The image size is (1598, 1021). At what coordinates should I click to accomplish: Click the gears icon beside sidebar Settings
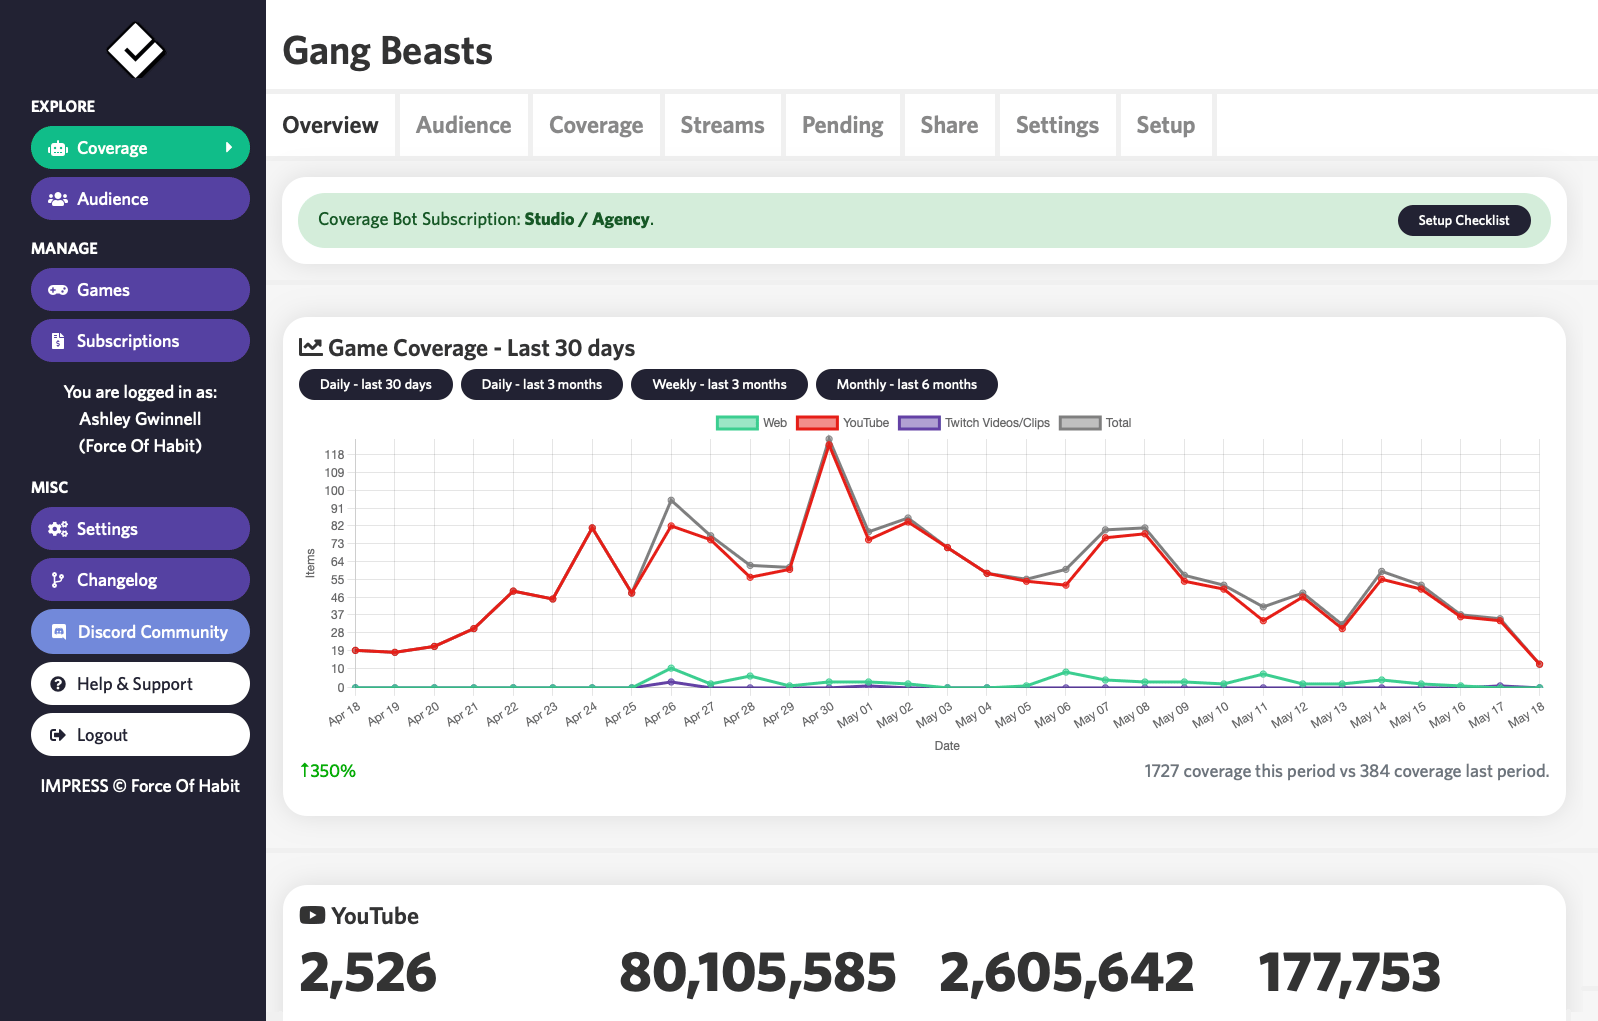[58, 529]
